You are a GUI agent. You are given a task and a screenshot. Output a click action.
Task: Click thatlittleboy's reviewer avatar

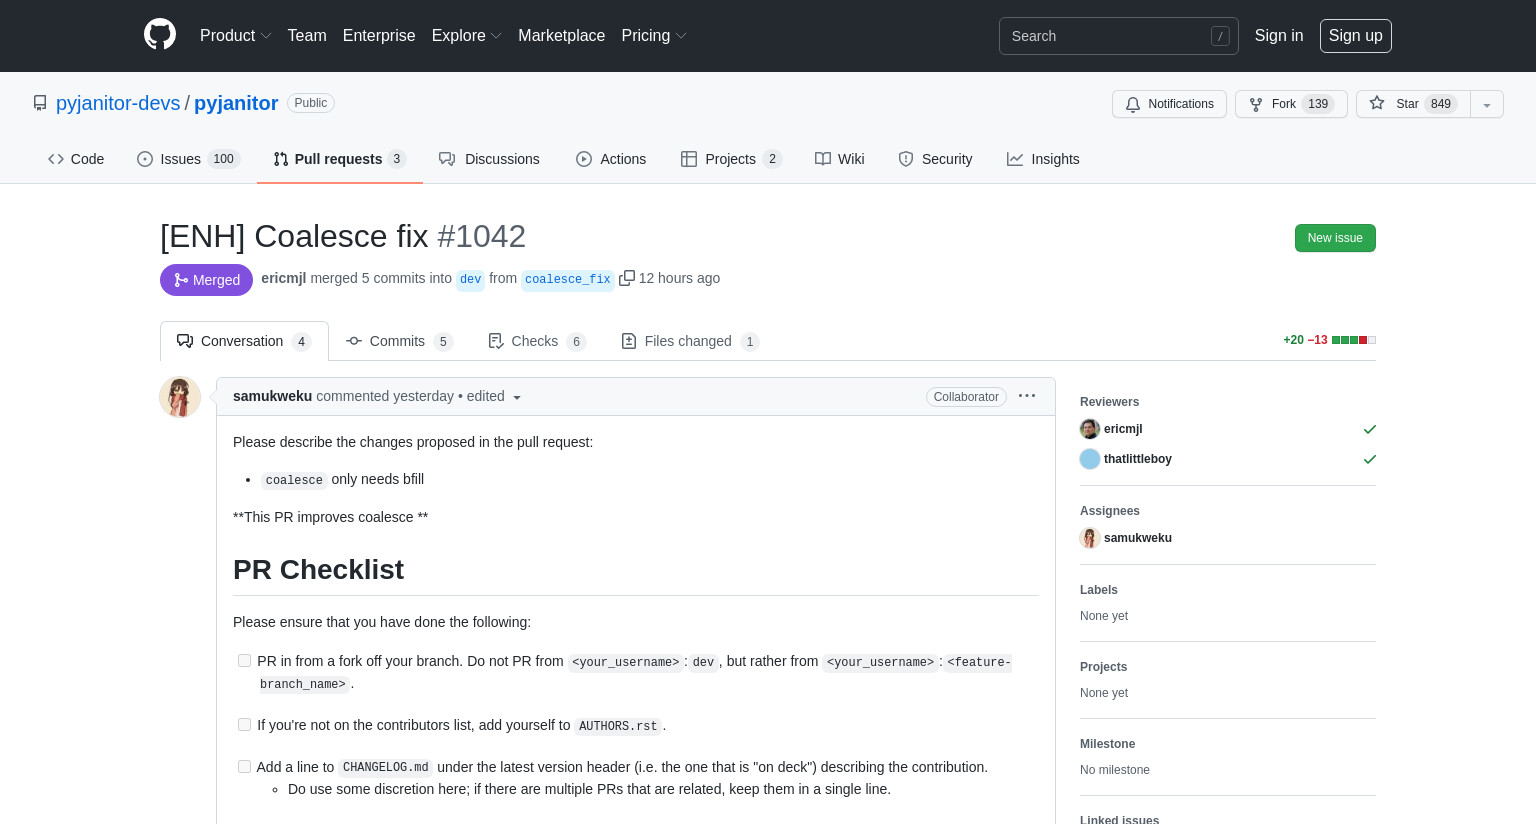1090,459
